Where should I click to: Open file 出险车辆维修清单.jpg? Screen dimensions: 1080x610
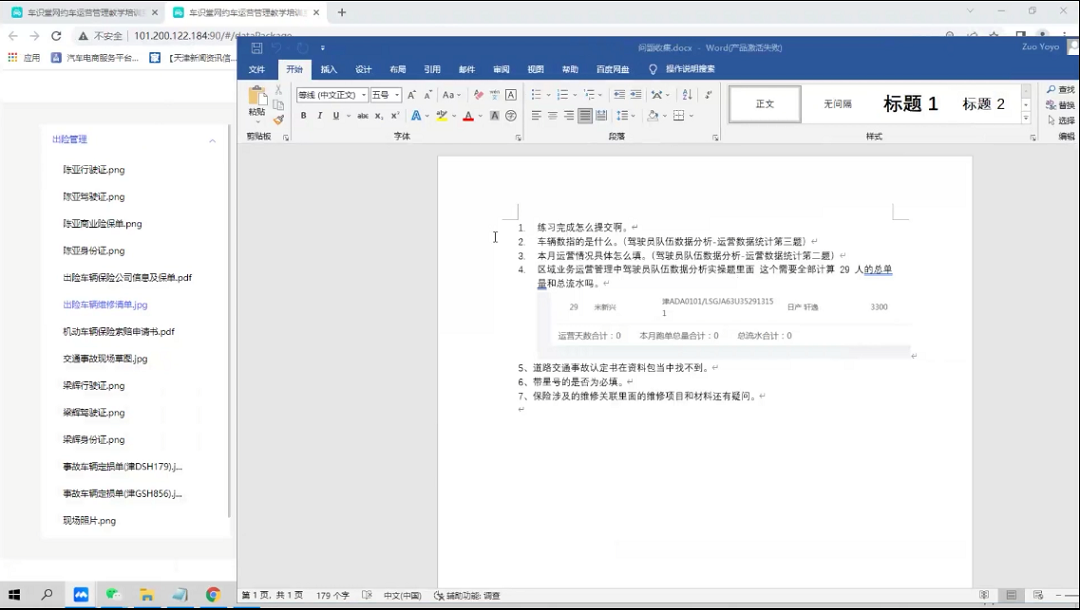coord(105,304)
